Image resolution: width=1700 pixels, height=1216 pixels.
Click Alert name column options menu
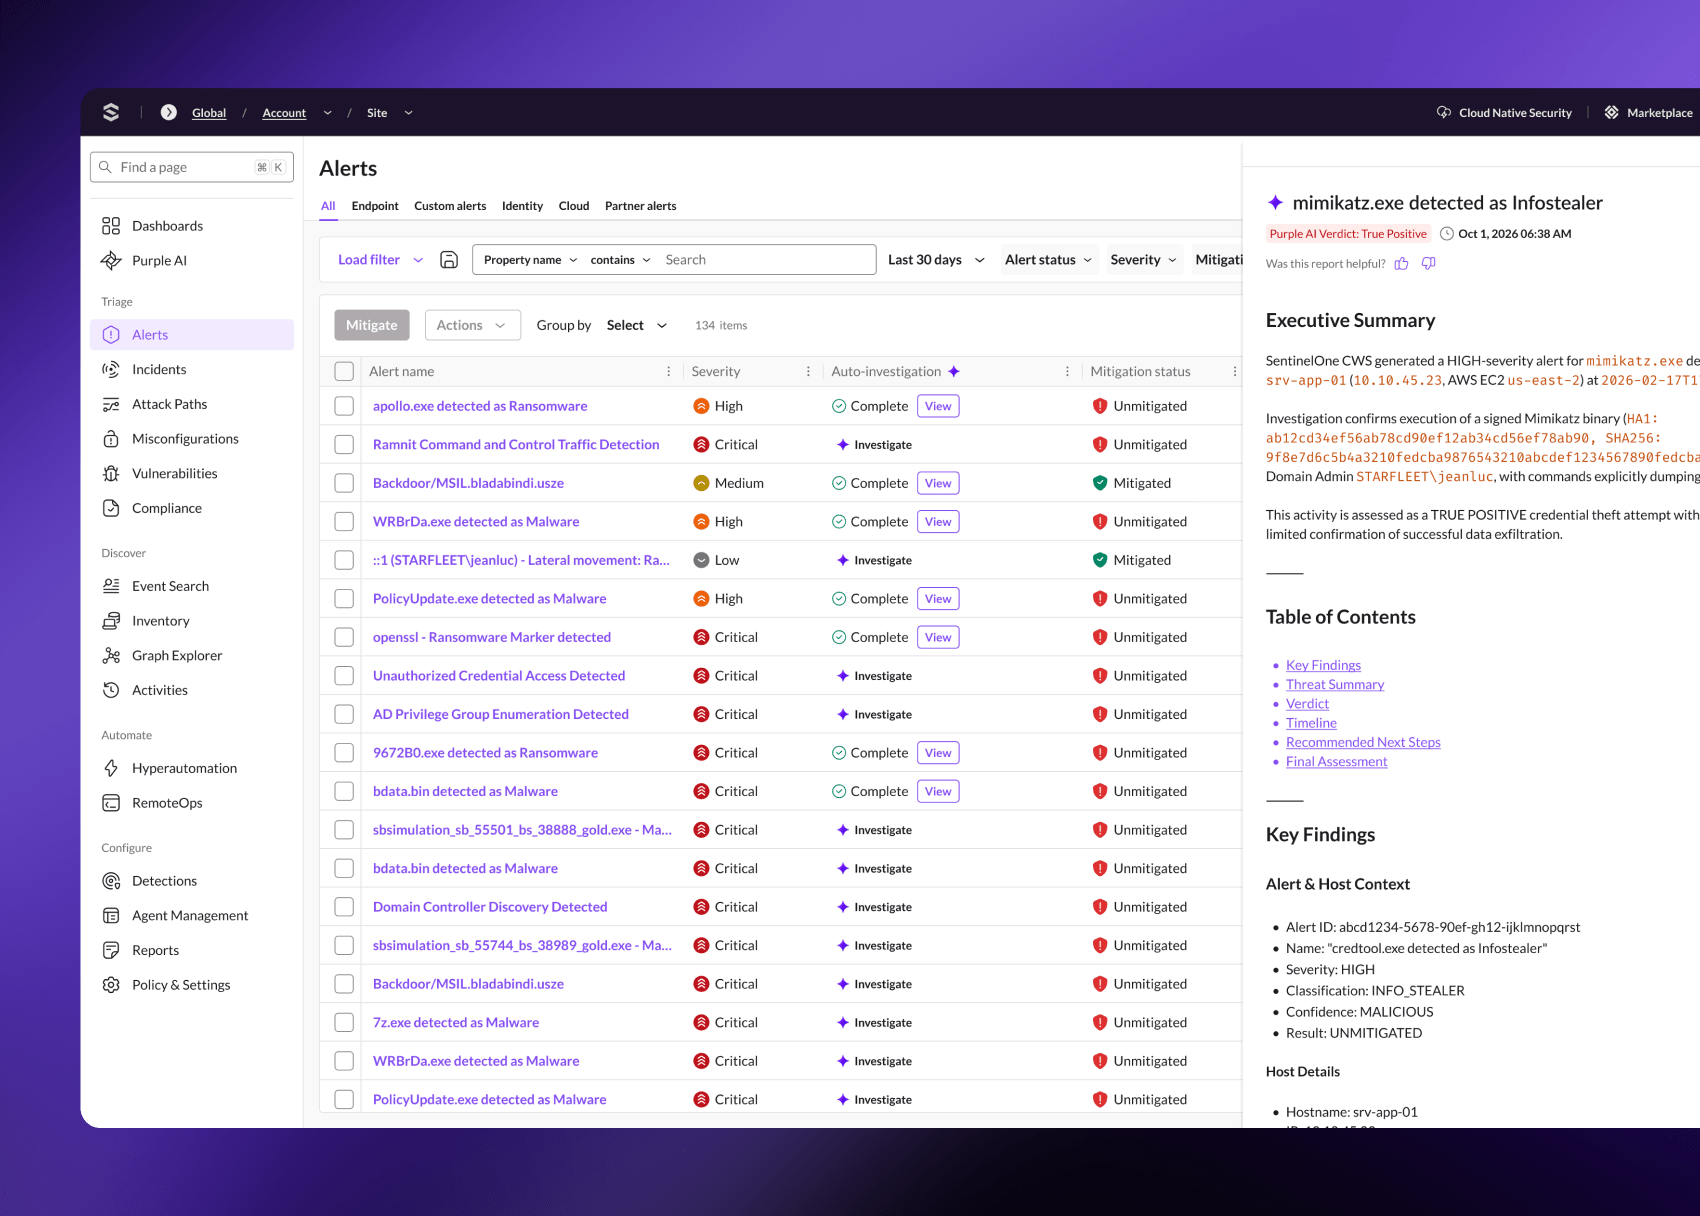point(669,372)
